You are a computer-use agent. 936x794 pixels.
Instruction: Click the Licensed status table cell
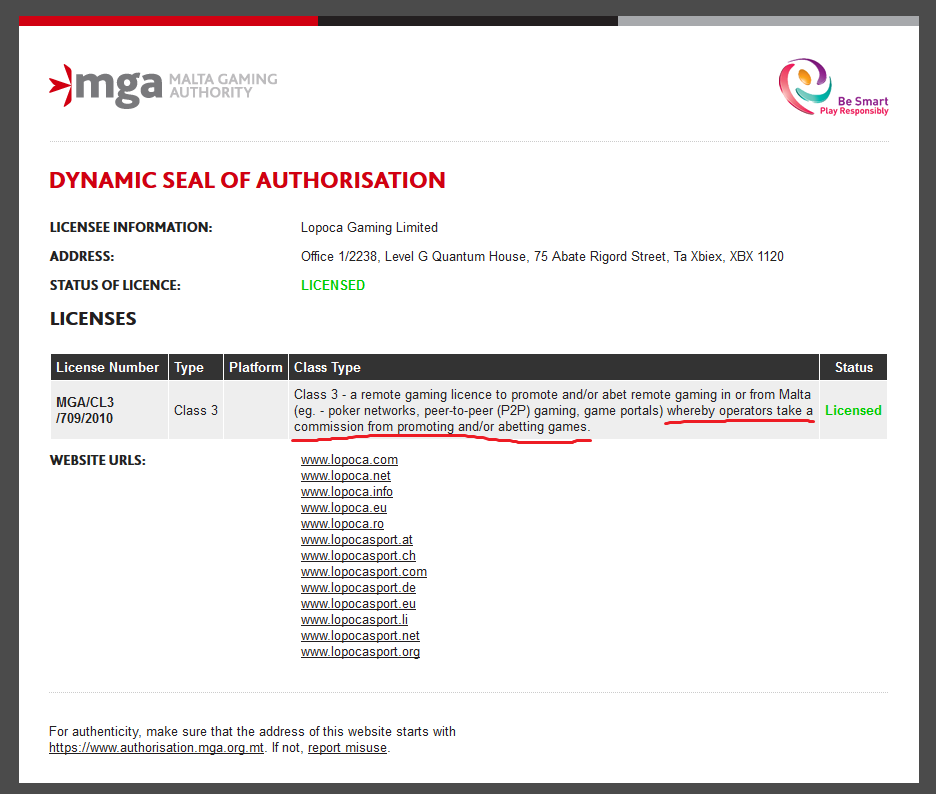pos(854,410)
